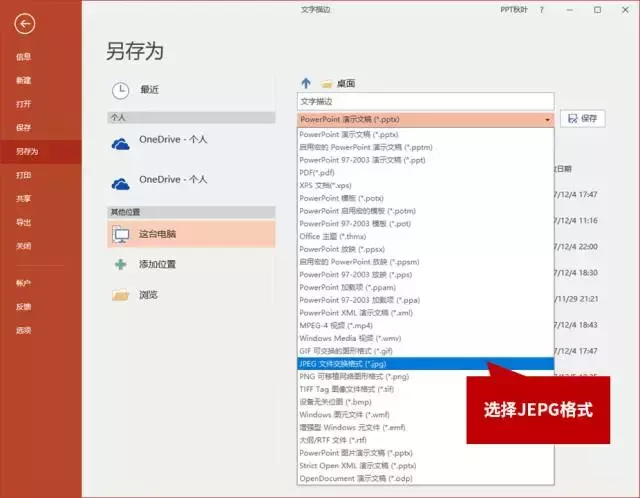
Task: Click the Browse folder icon
Action: pyautogui.click(x=121, y=295)
